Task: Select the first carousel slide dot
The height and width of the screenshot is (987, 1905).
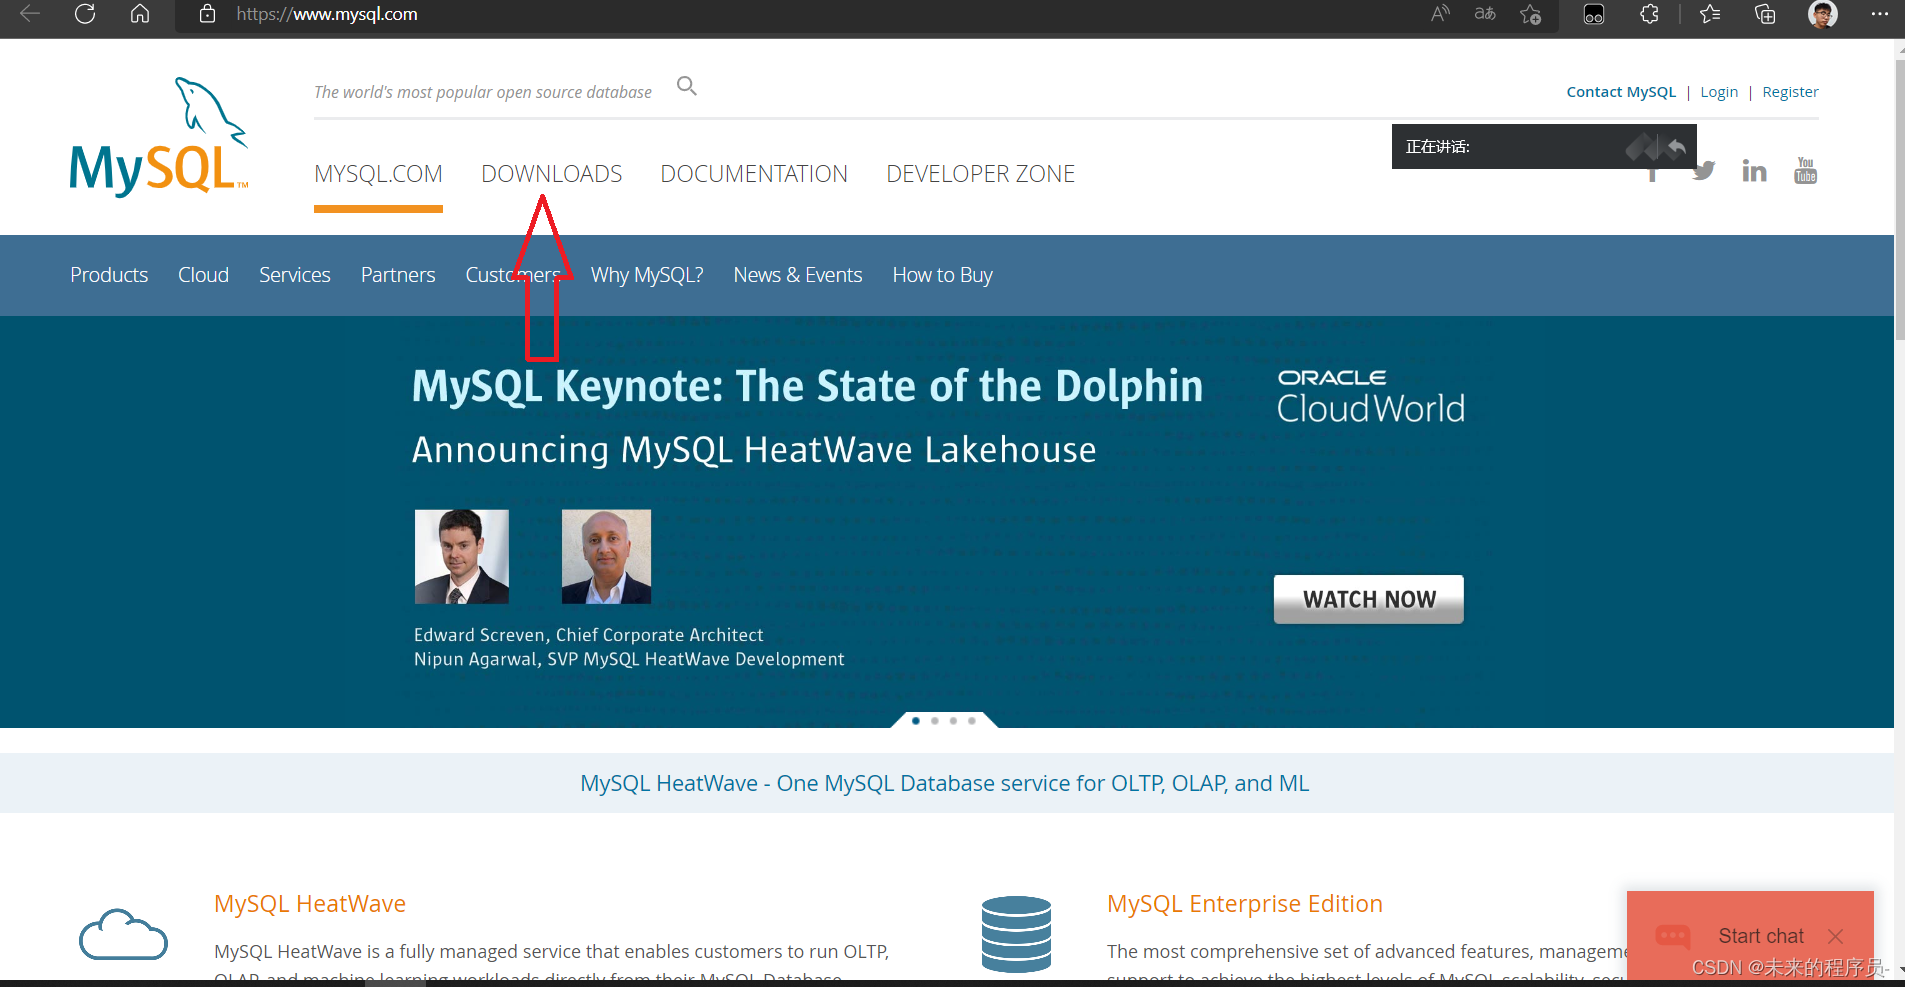Action: click(916, 721)
